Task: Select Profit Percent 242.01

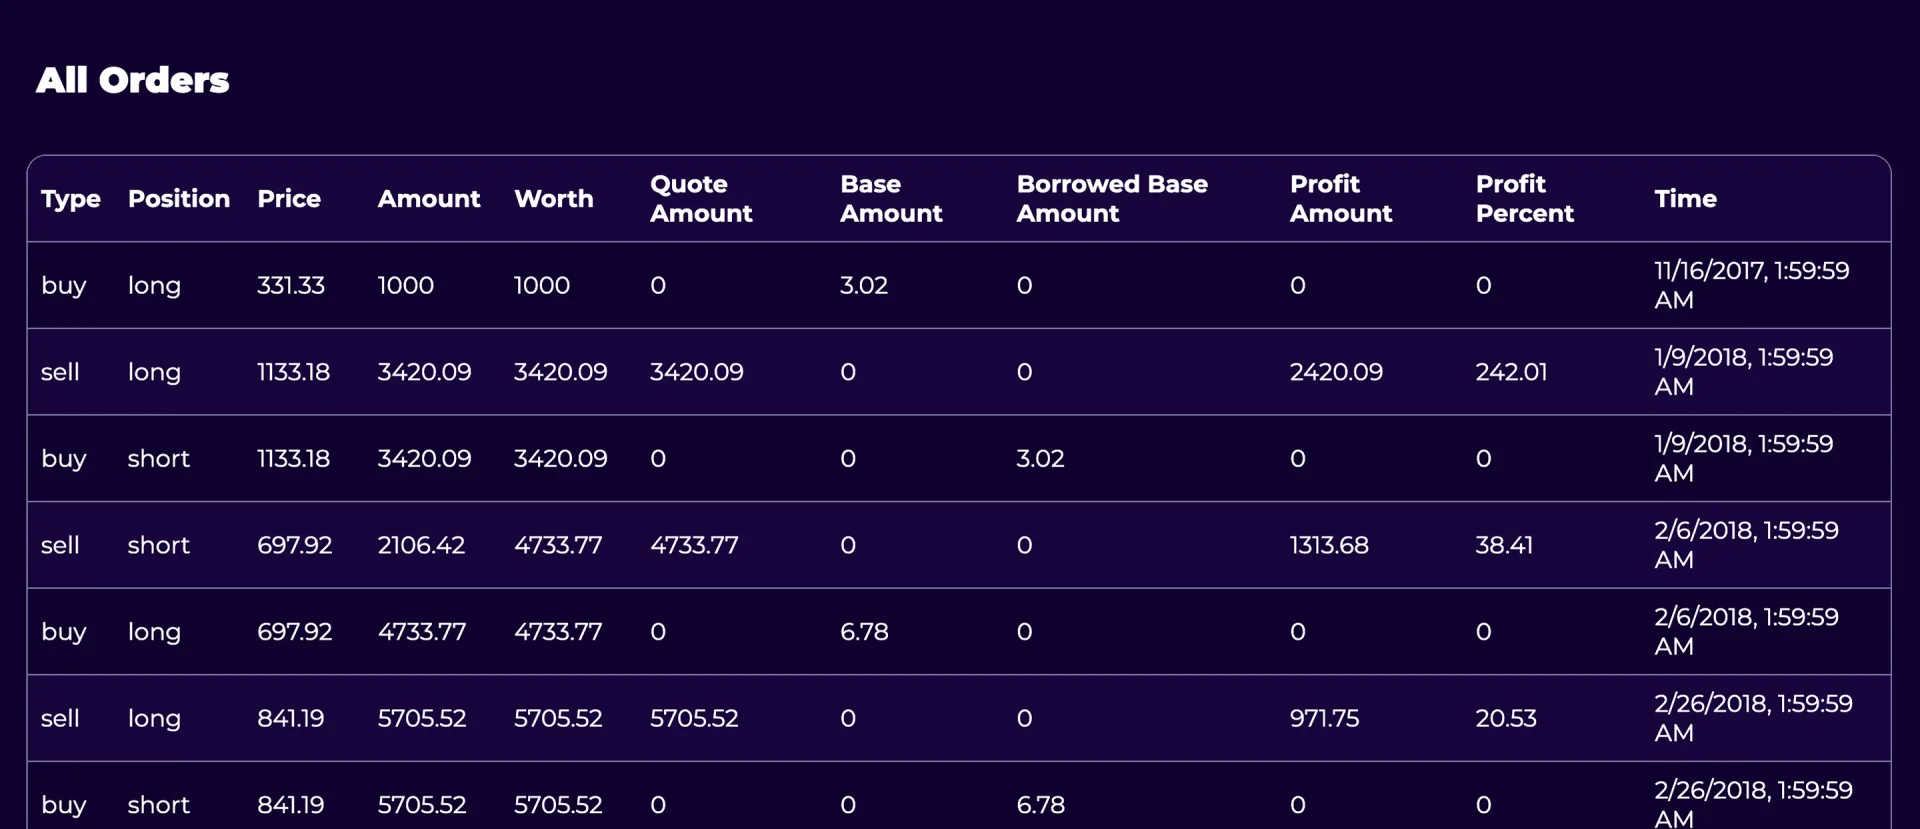Action: (x=1511, y=372)
